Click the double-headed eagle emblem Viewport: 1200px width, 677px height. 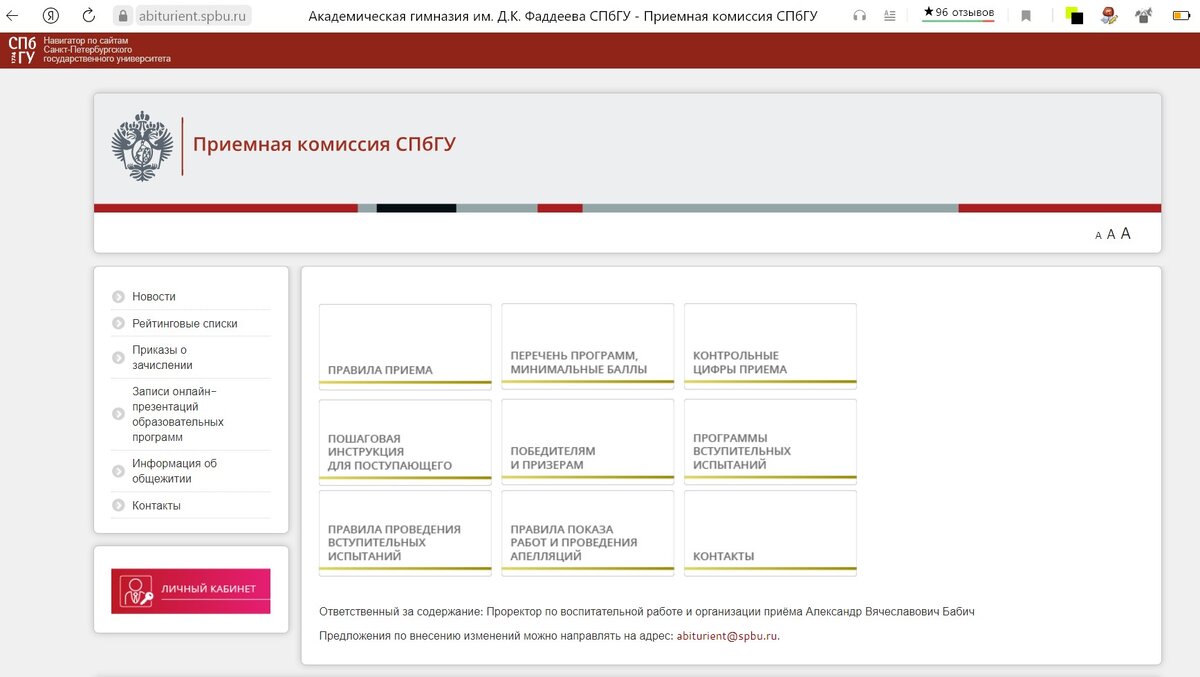pos(142,146)
